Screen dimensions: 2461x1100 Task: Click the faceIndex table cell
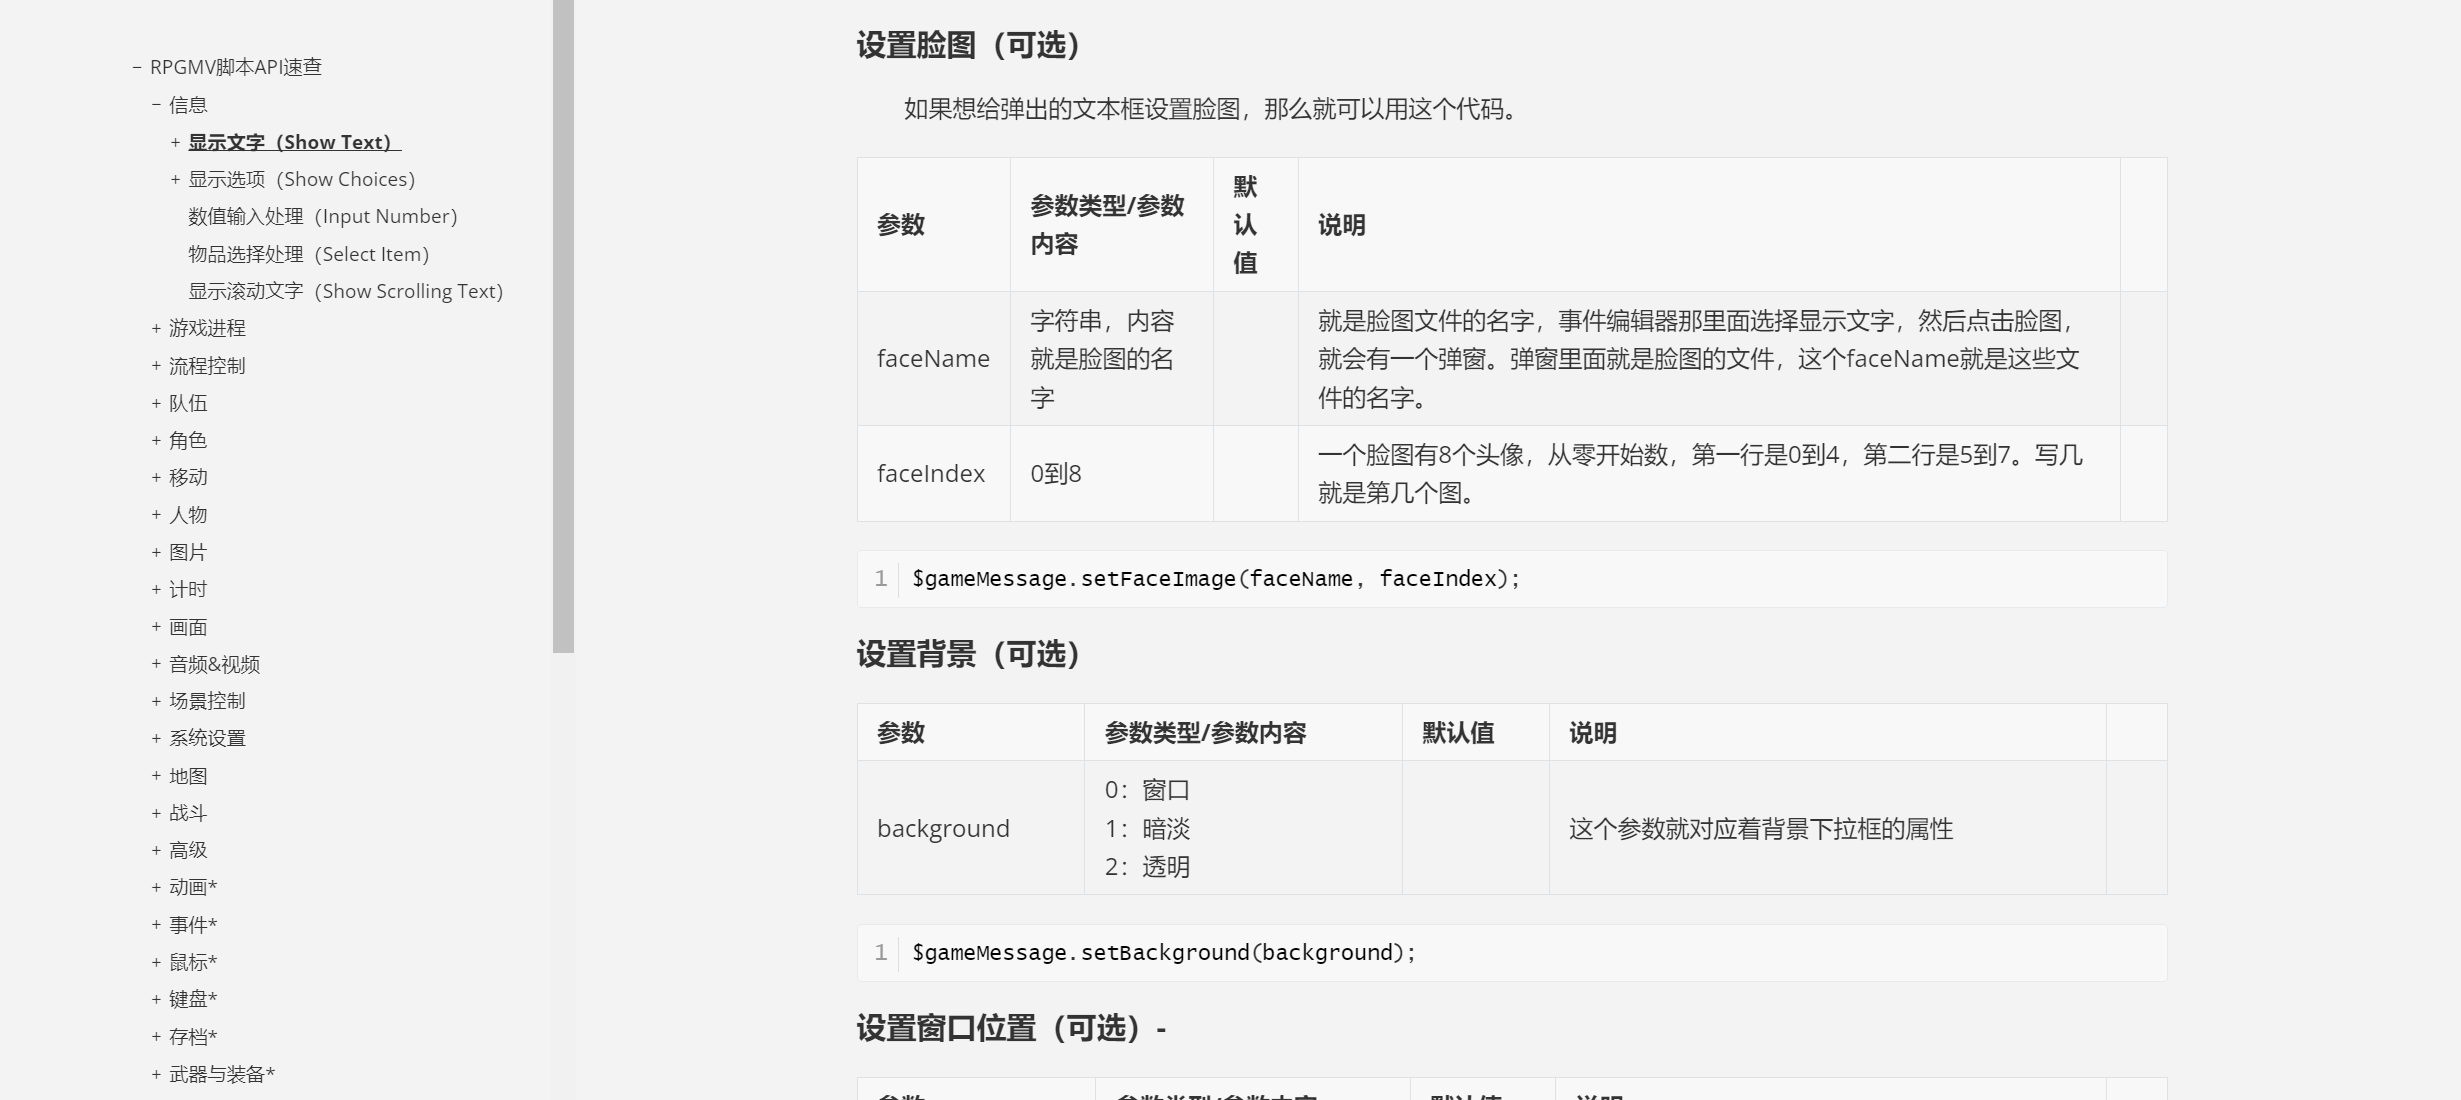tap(934, 474)
